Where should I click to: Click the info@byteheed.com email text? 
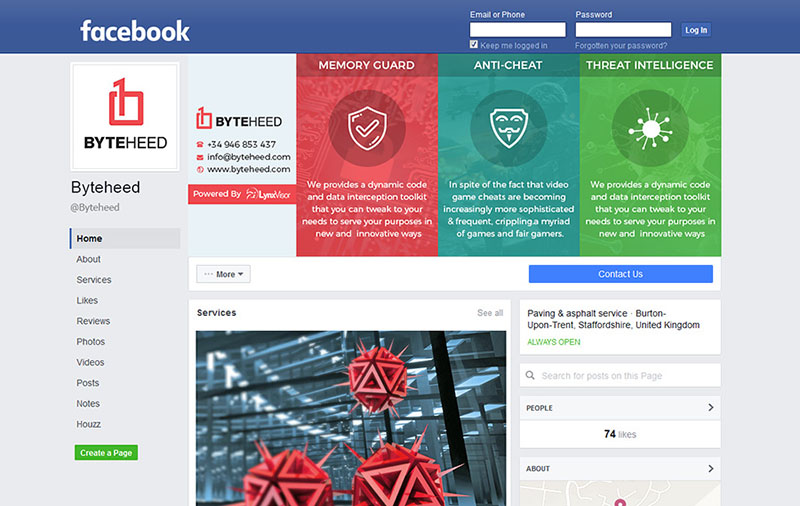click(x=249, y=157)
